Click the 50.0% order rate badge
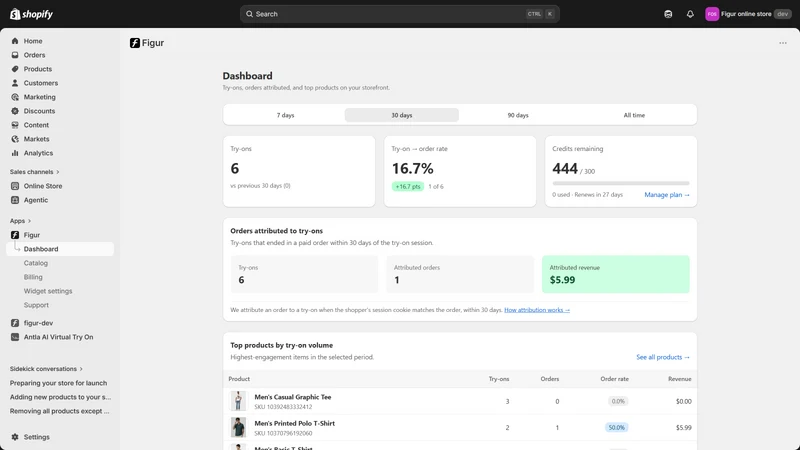The width and height of the screenshot is (800, 450). 616,428
